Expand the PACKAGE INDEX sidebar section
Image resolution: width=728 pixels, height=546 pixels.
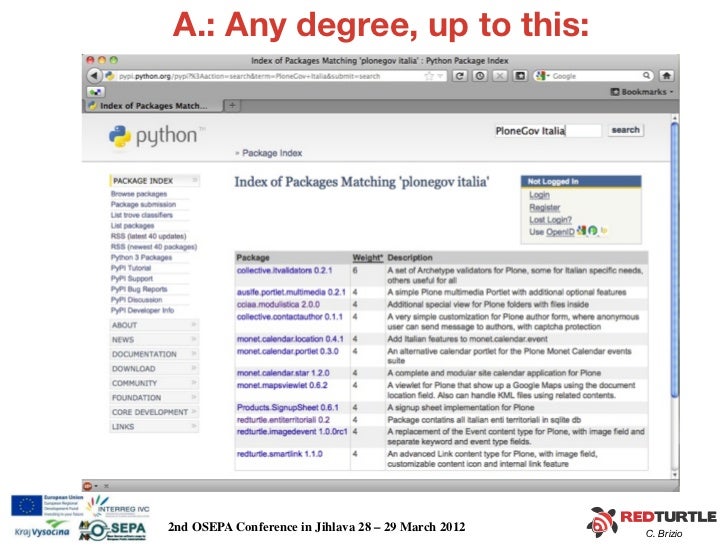155,181
